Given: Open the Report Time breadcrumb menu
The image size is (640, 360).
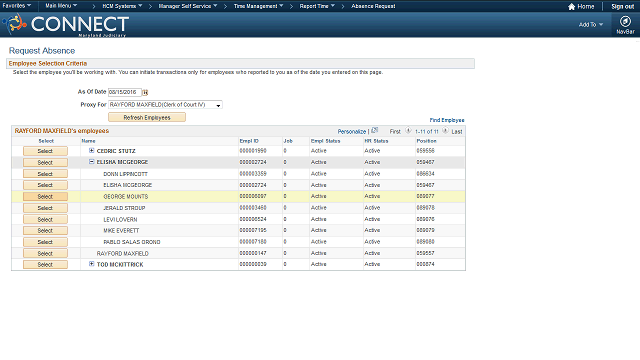Looking at the screenshot, I should [x=317, y=6].
